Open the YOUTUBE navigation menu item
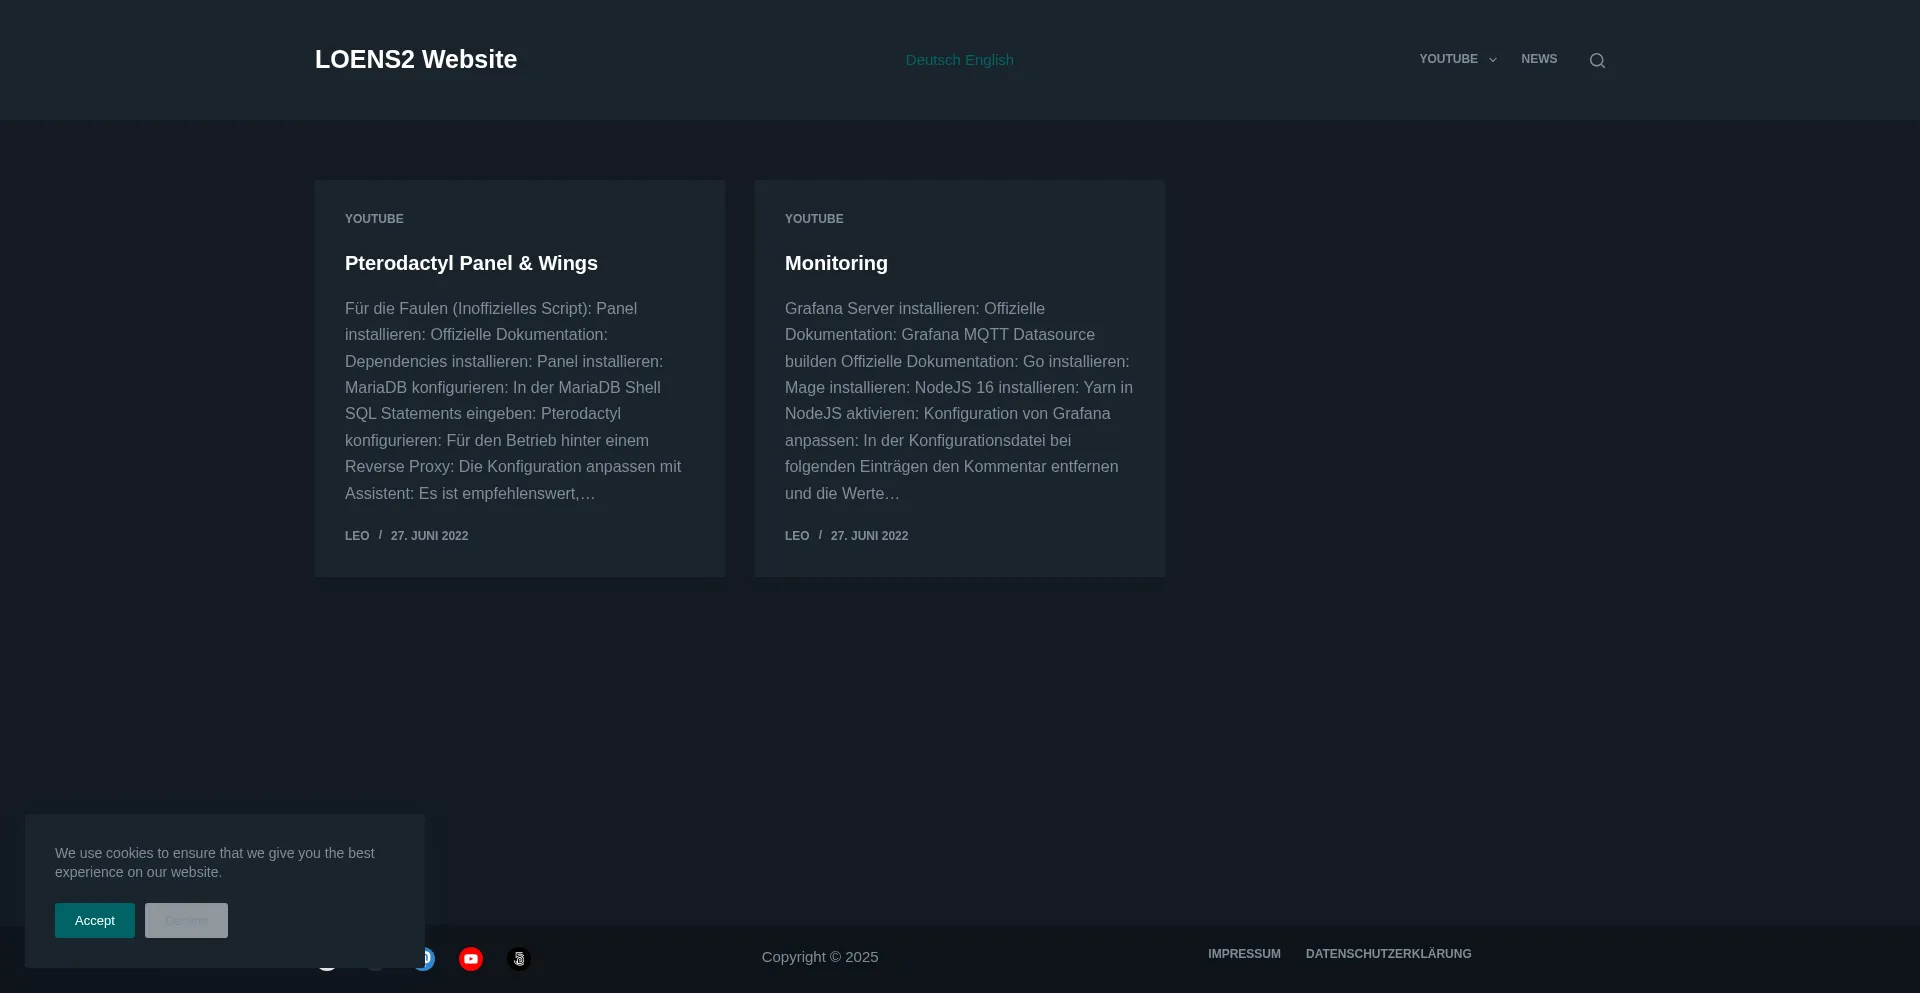This screenshot has height=993, width=1920. pyautogui.click(x=1448, y=59)
